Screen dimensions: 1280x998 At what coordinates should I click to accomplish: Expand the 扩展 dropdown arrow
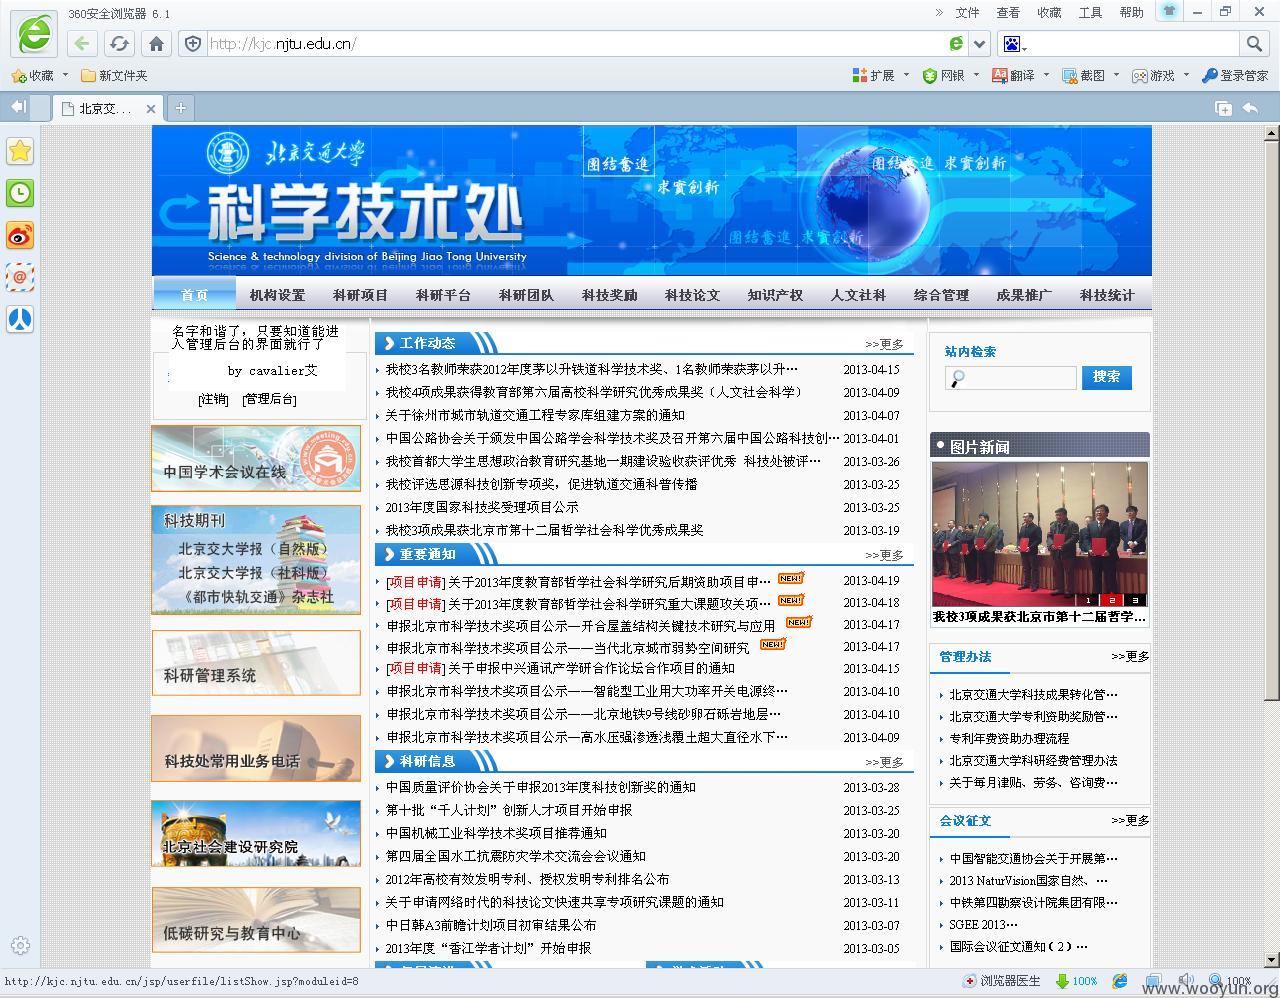pos(906,75)
